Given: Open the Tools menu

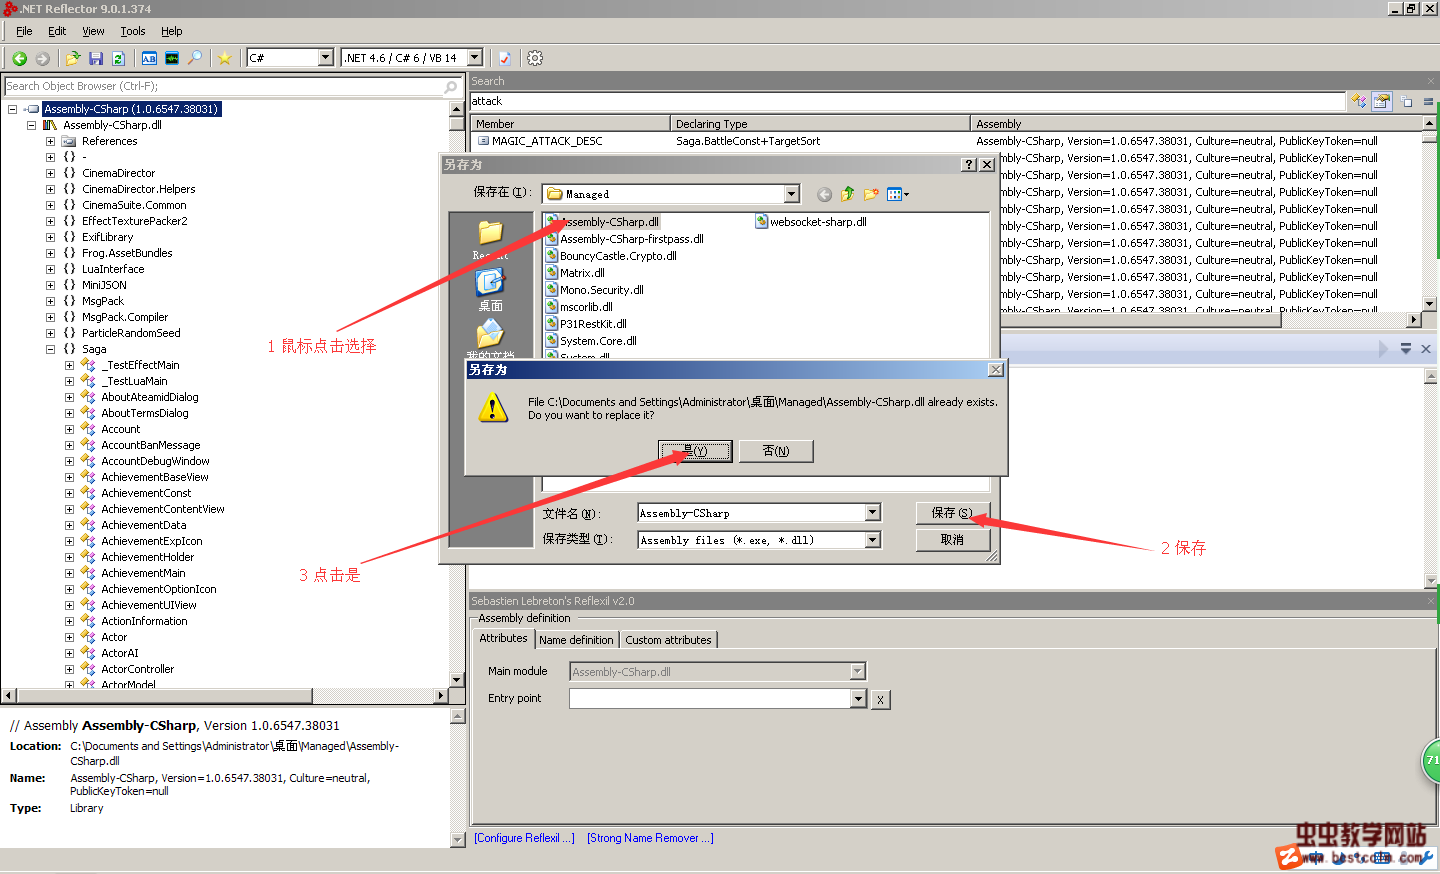Looking at the screenshot, I should click(133, 31).
